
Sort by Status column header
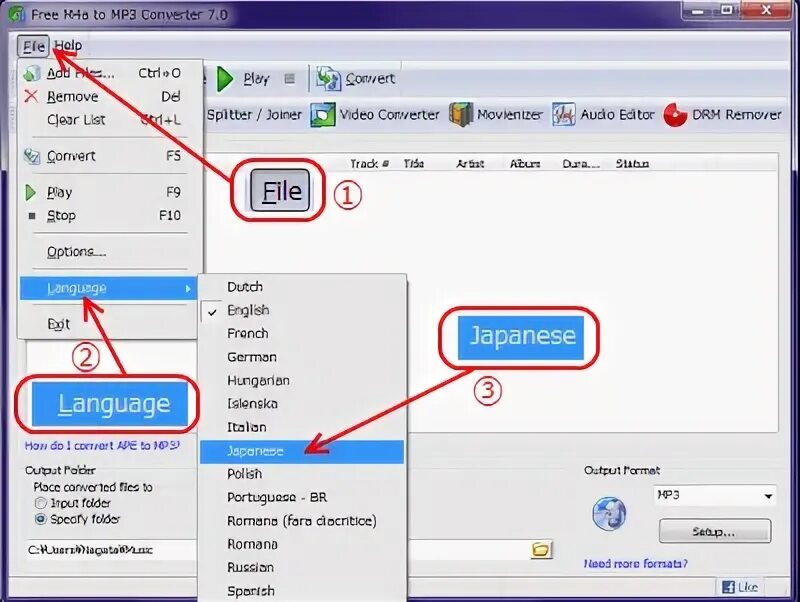[x=632, y=164]
